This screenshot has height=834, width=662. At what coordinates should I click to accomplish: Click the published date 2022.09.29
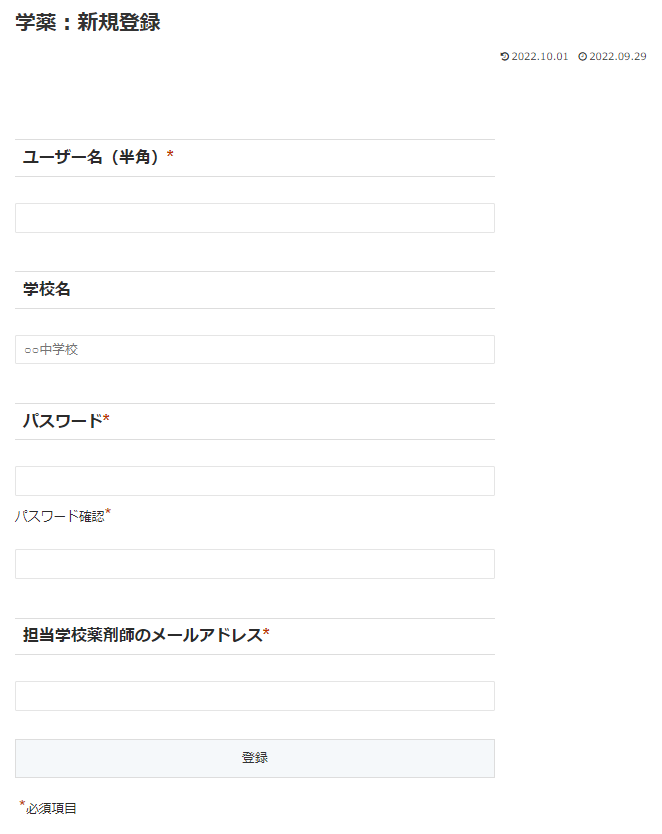coord(617,57)
